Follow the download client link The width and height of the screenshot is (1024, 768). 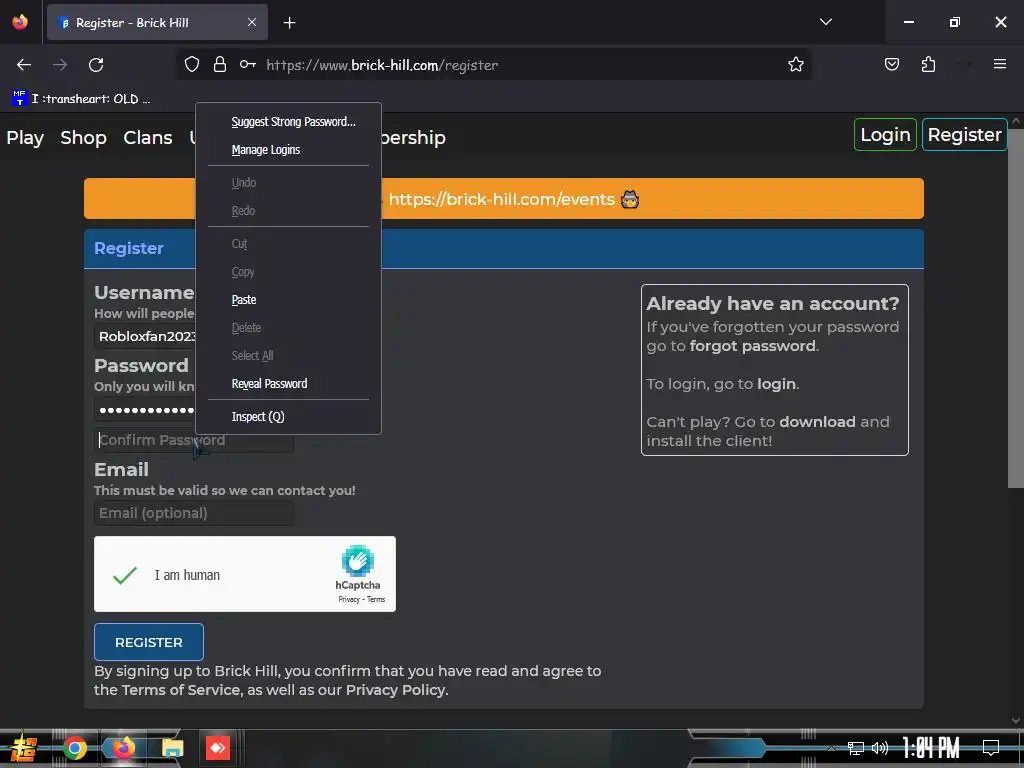click(817, 421)
